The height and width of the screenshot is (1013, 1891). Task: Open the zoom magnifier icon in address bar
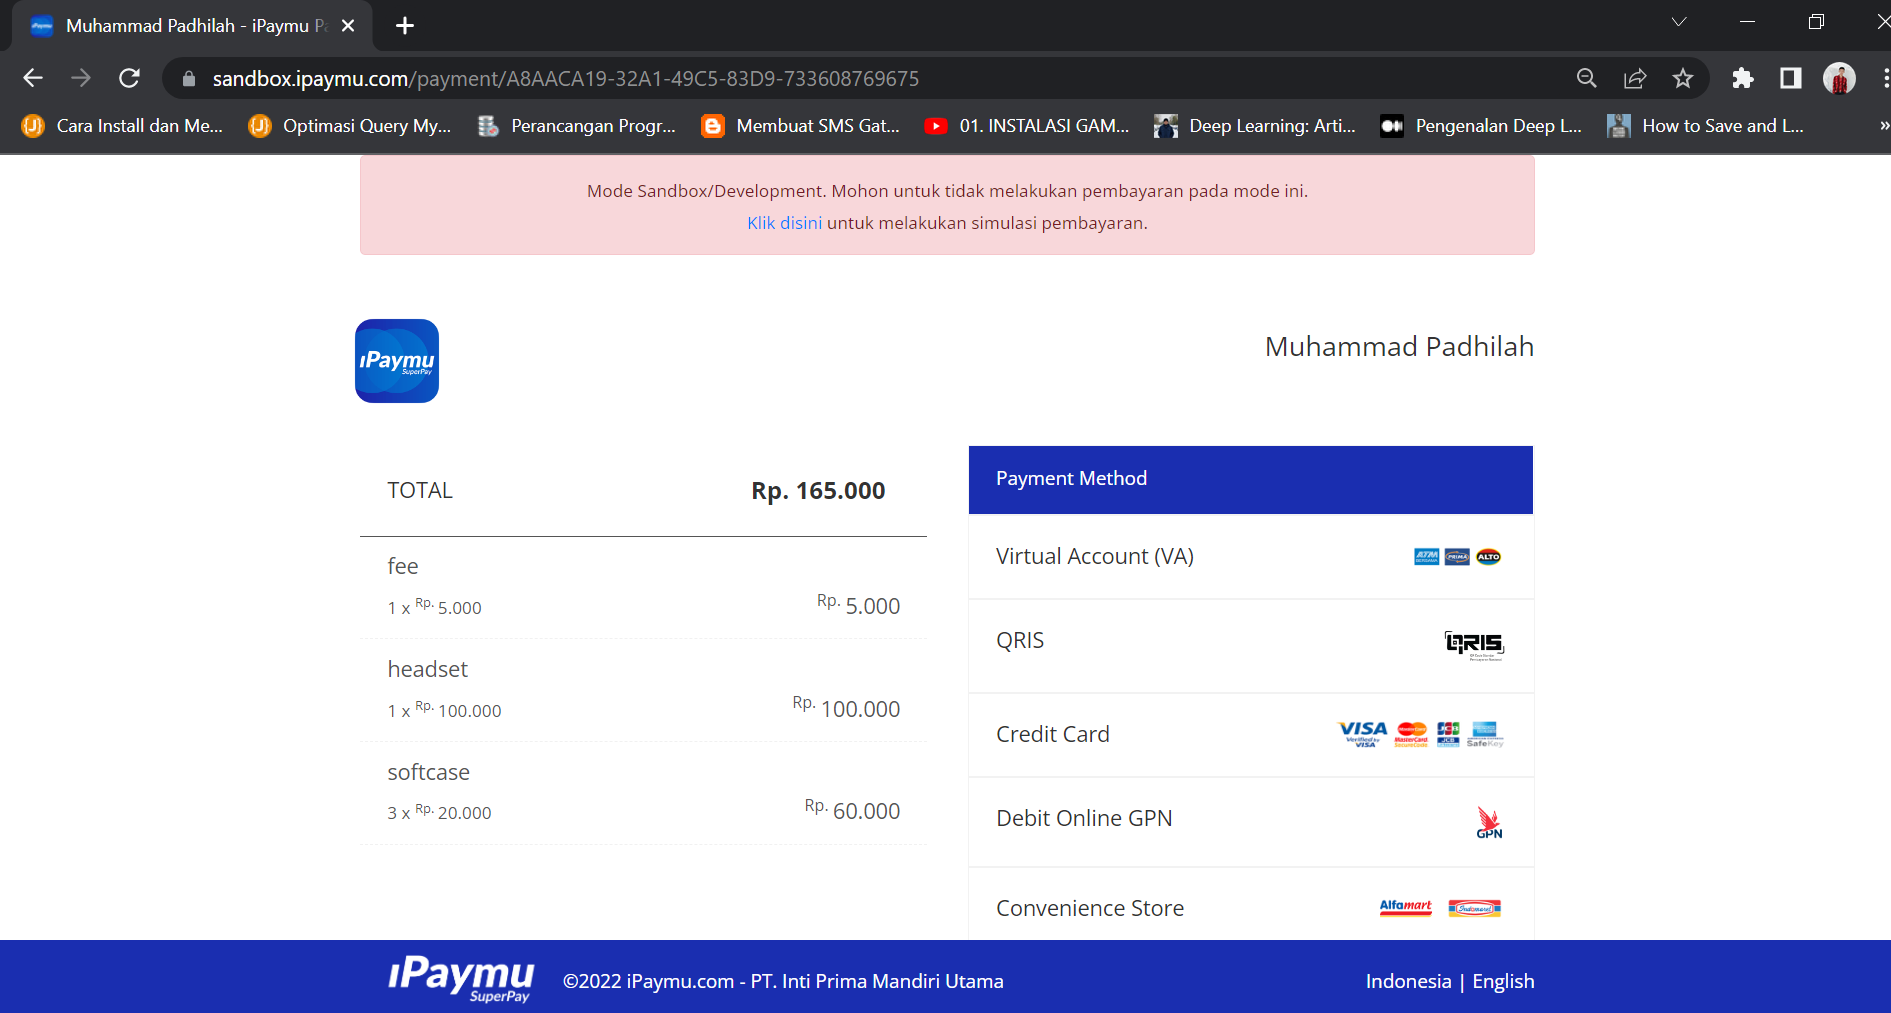tap(1586, 78)
